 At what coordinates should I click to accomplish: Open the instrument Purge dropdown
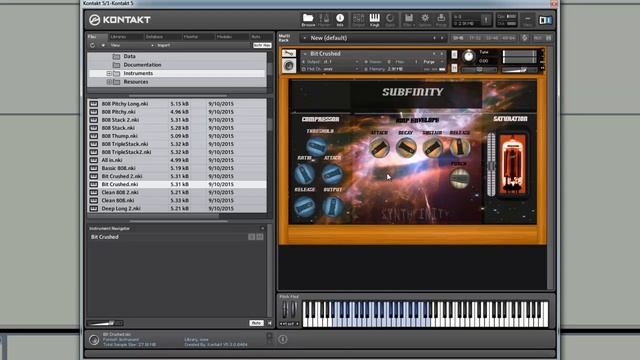[433, 62]
